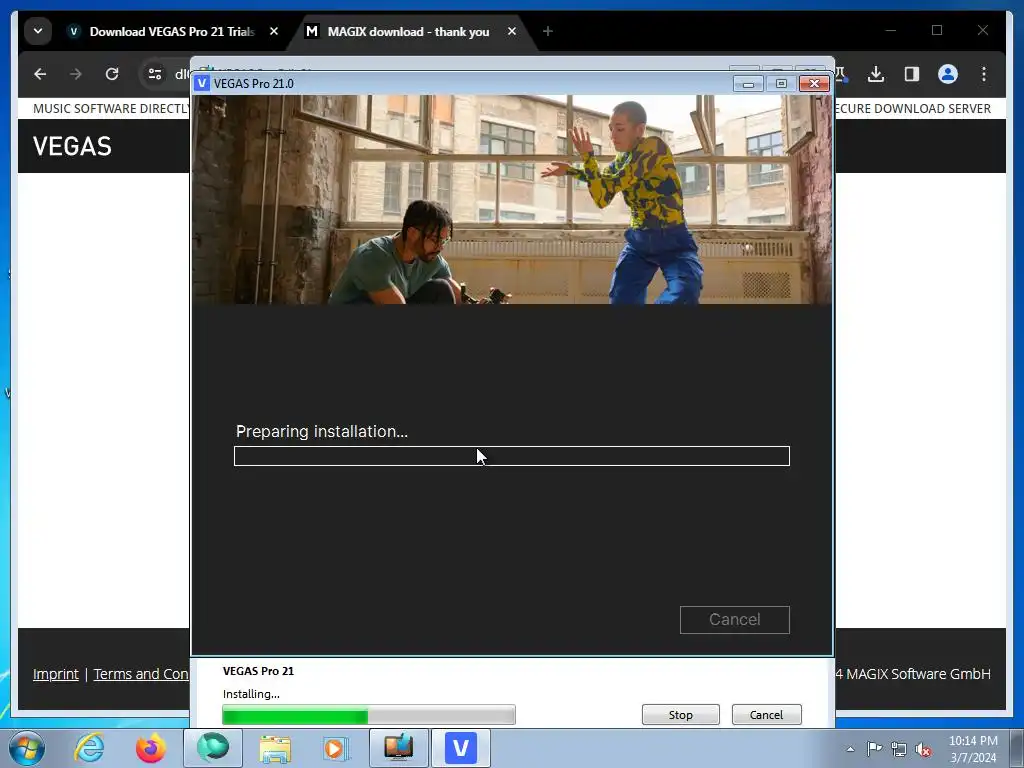The width and height of the screenshot is (1024, 768).
Task: Open Chrome downloads icon
Action: point(876,74)
